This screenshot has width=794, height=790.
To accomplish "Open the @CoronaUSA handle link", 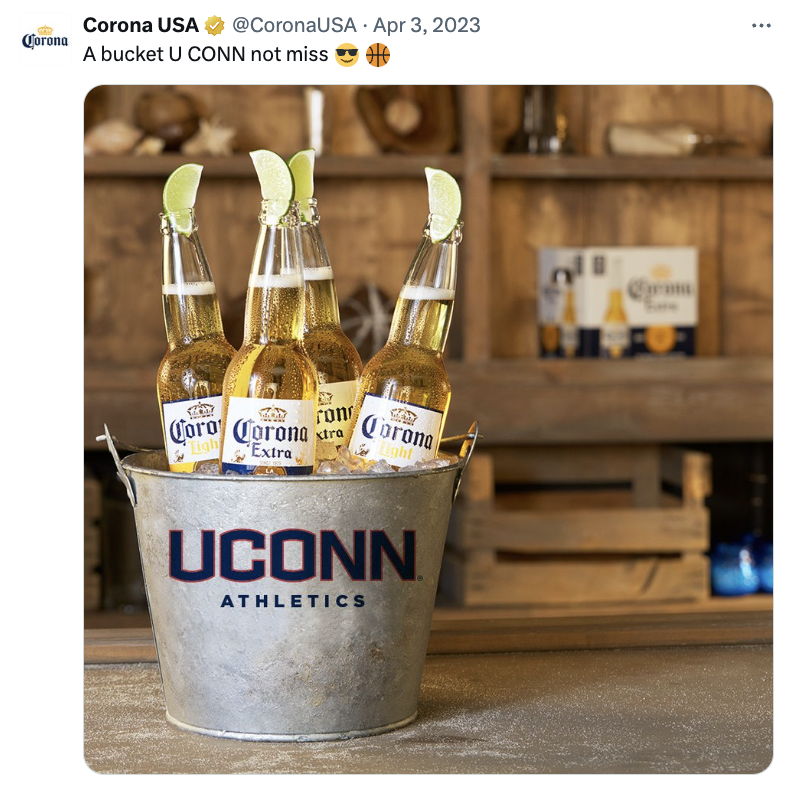I will click(295, 25).
